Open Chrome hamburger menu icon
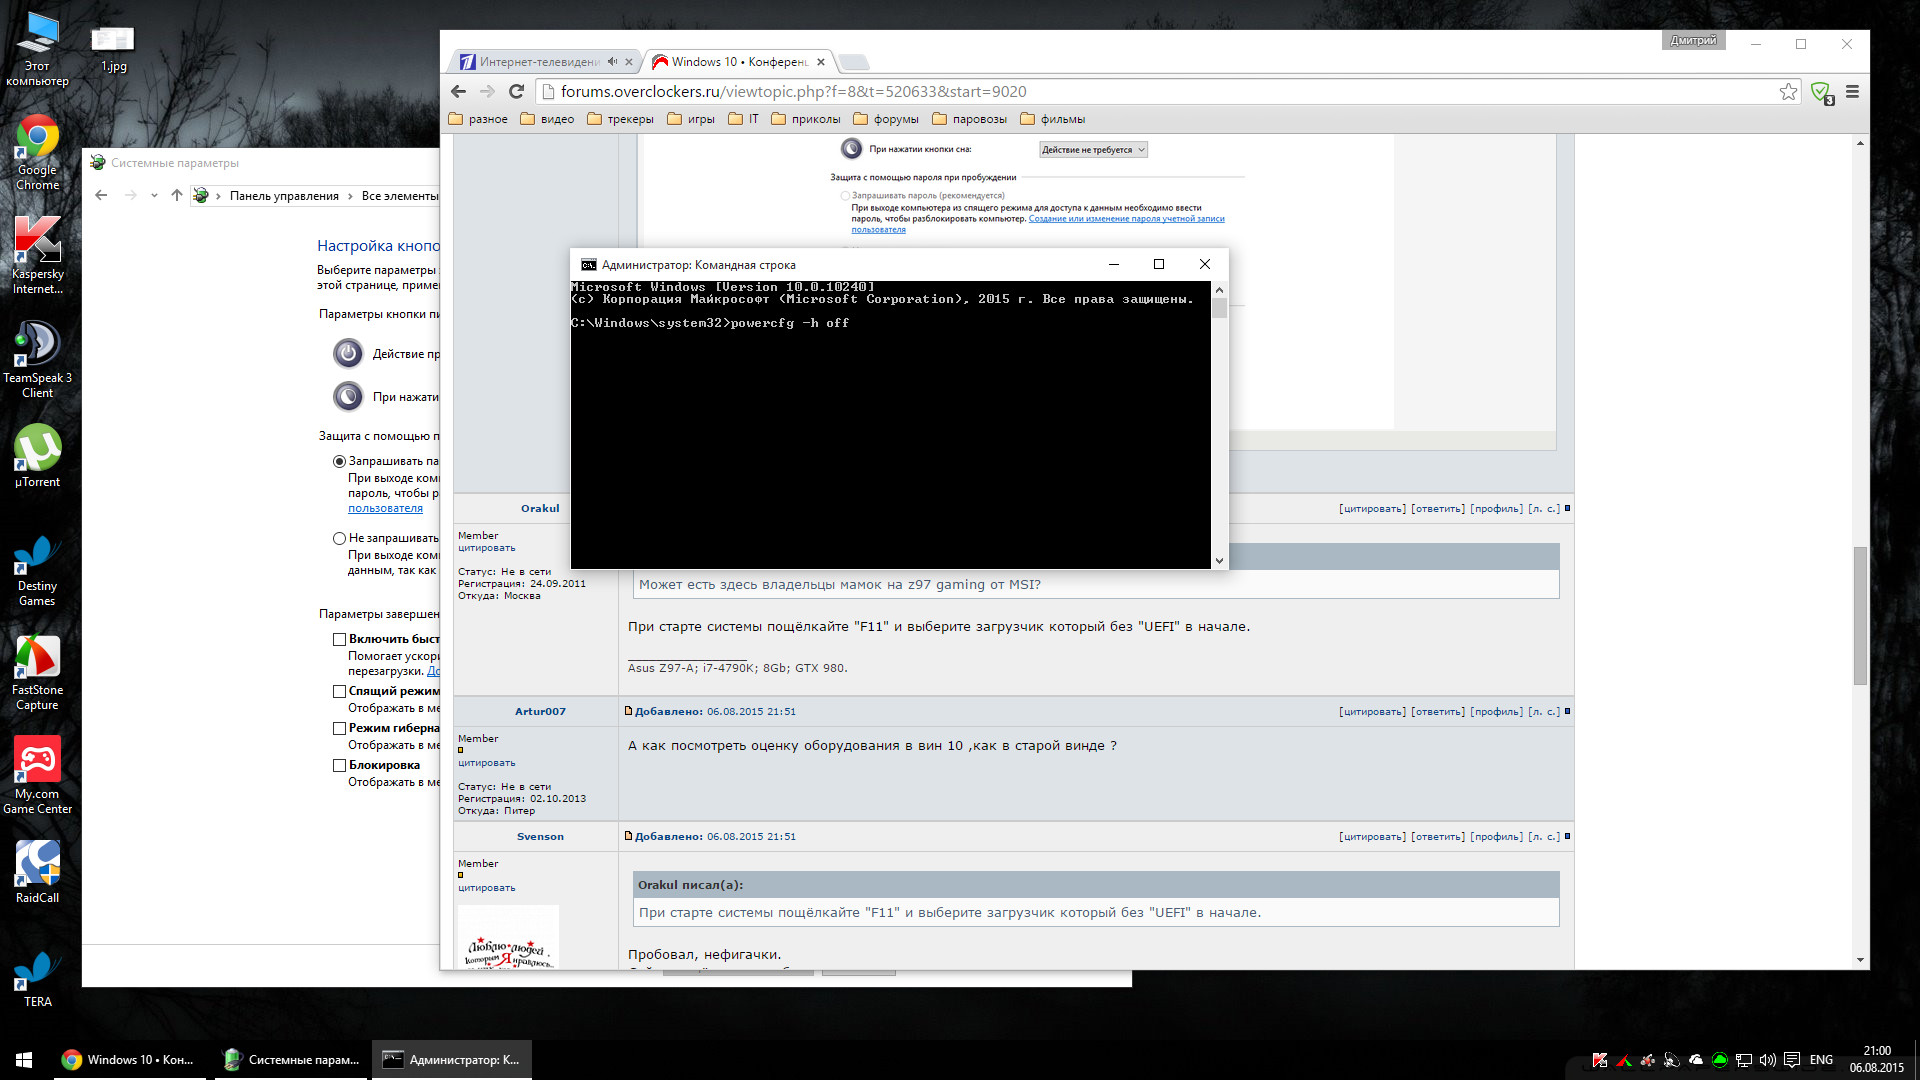This screenshot has height=1080, width=1920. click(1852, 91)
